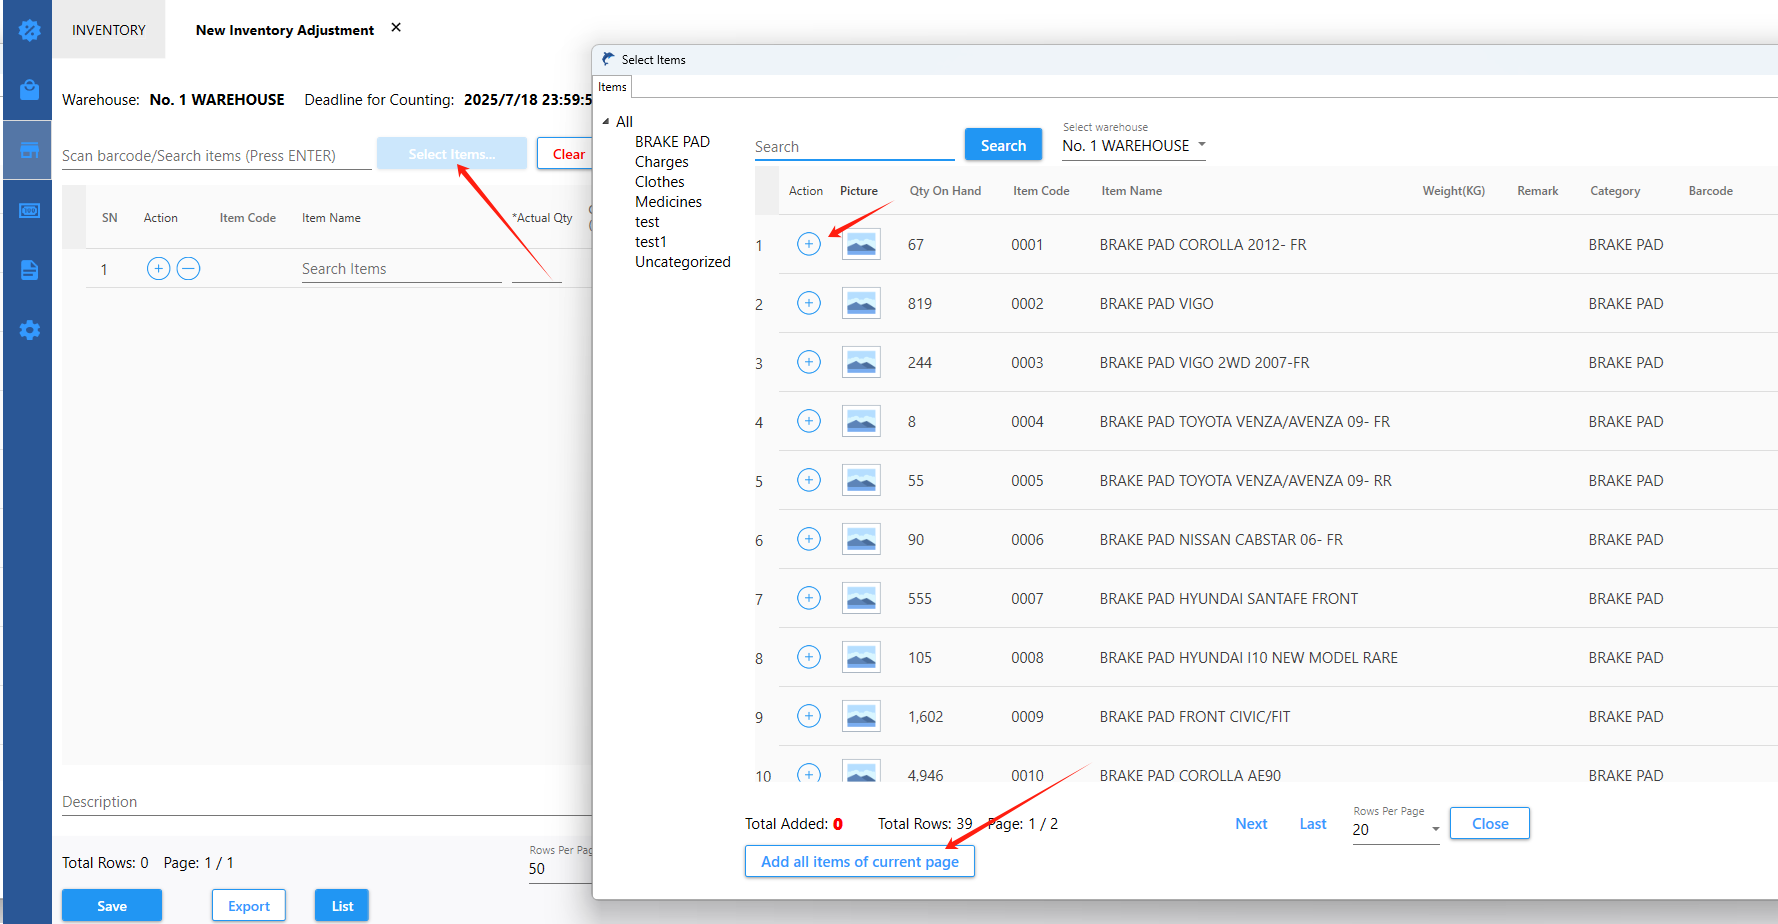Viewport: 1778px width, 924px height.
Task: Click the blue Search button
Action: pyautogui.click(x=1003, y=145)
